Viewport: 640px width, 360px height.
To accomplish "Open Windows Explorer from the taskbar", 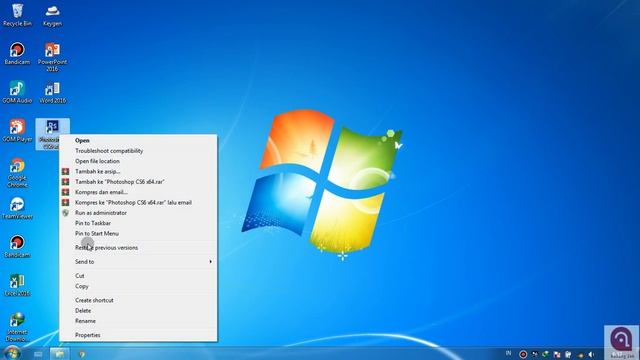I will 60,354.
